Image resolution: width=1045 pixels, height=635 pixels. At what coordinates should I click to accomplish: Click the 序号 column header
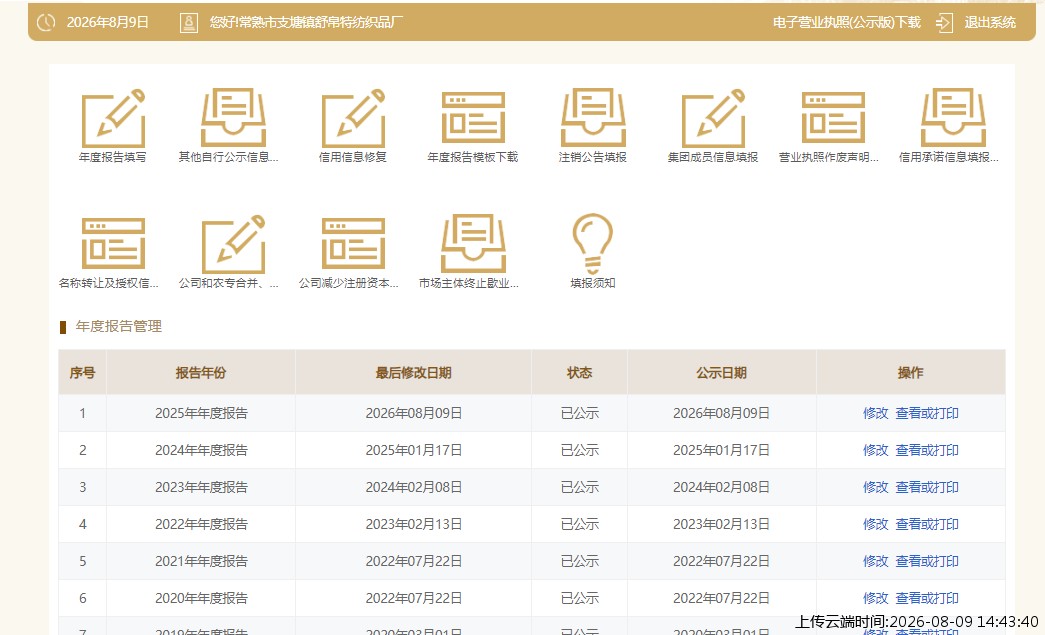(x=82, y=372)
